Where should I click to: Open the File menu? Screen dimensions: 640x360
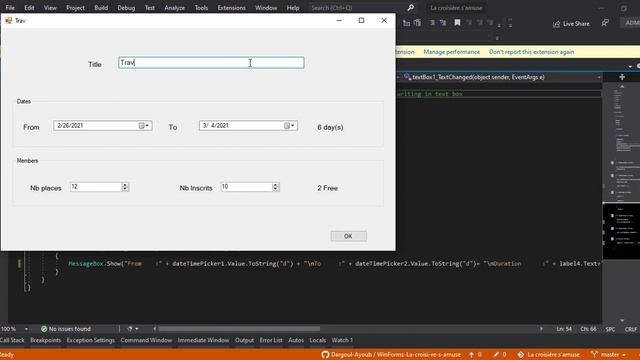(10, 8)
